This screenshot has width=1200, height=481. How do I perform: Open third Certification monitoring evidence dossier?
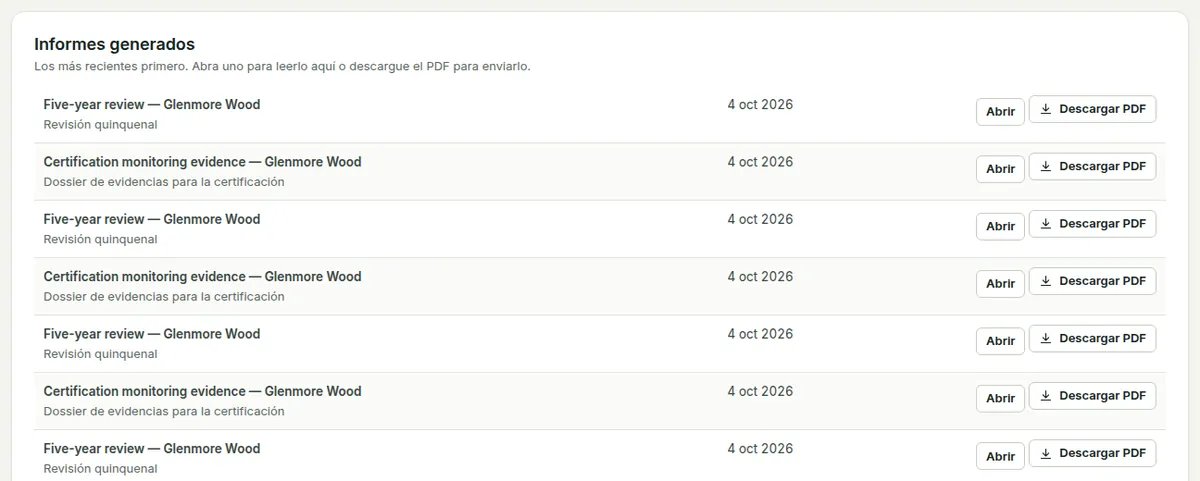(1000, 398)
